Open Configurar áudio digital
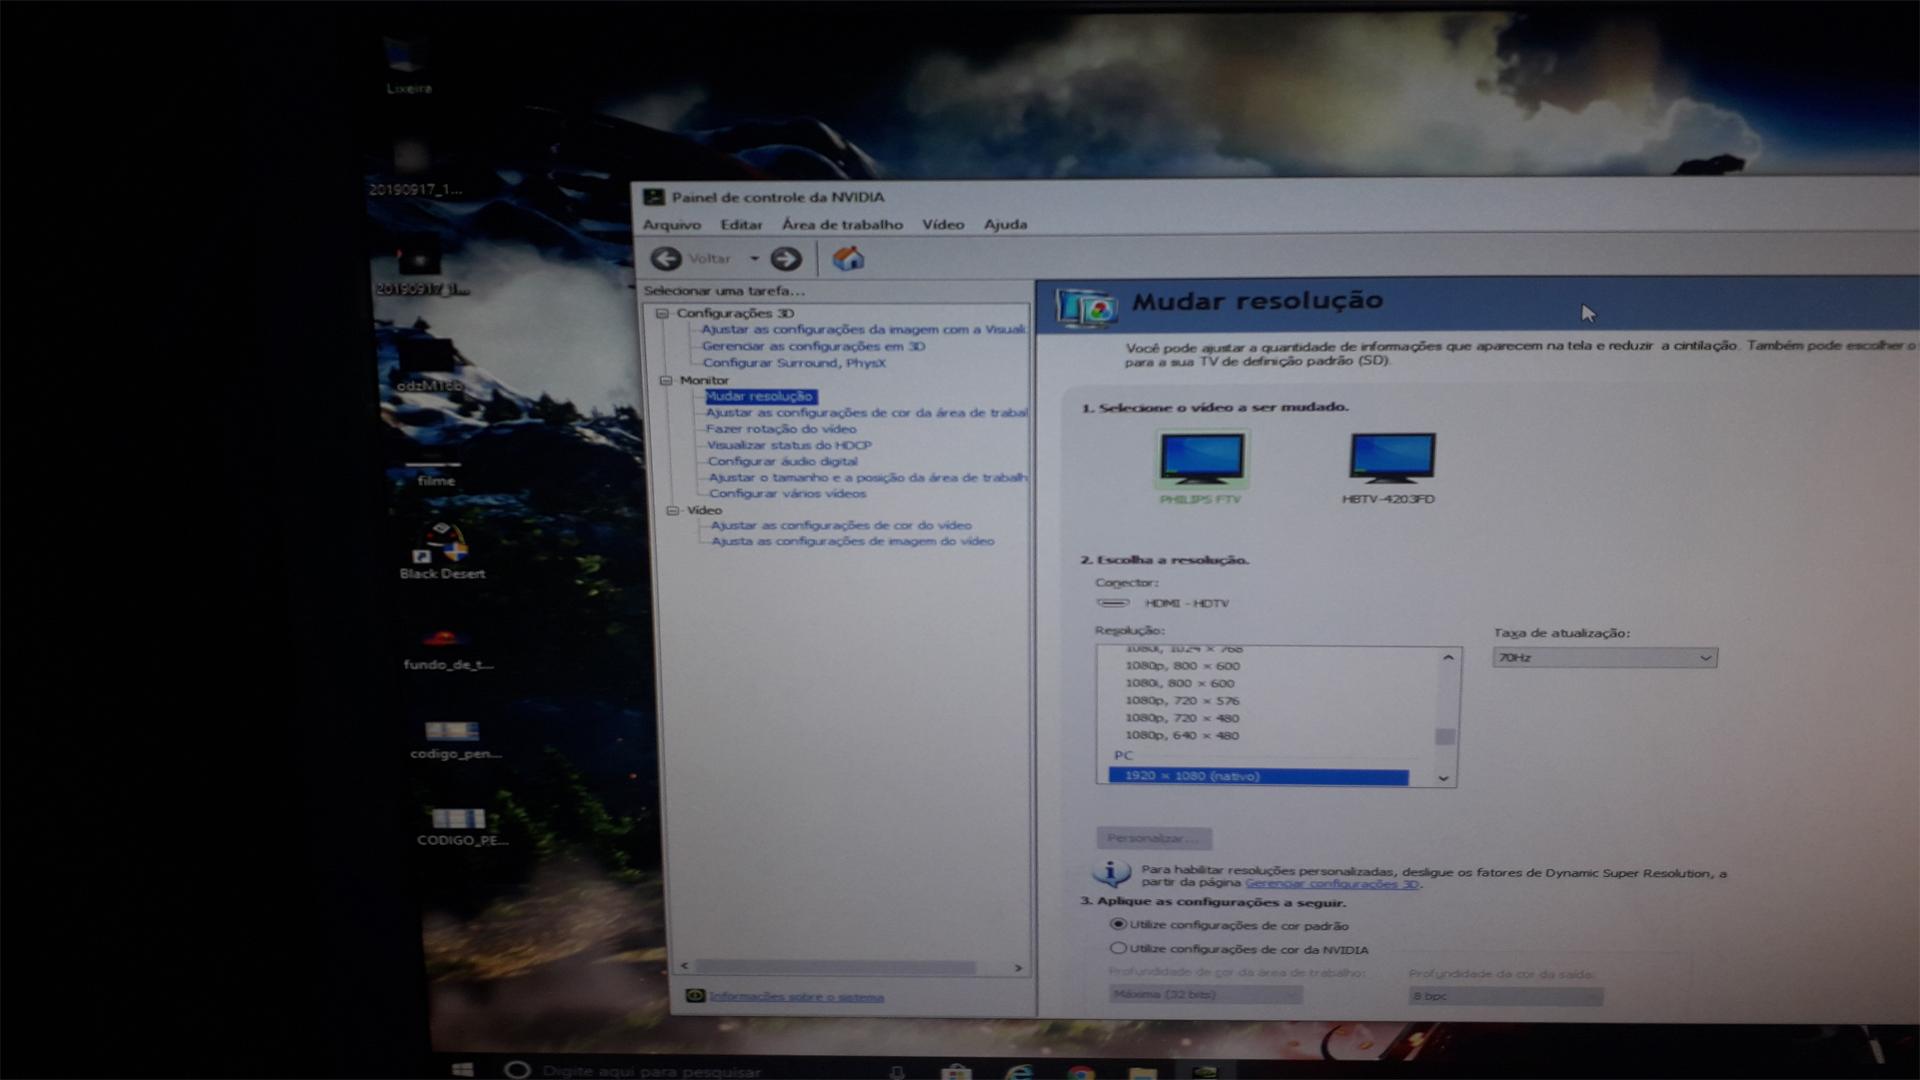The width and height of the screenshot is (1920, 1080). click(782, 461)
